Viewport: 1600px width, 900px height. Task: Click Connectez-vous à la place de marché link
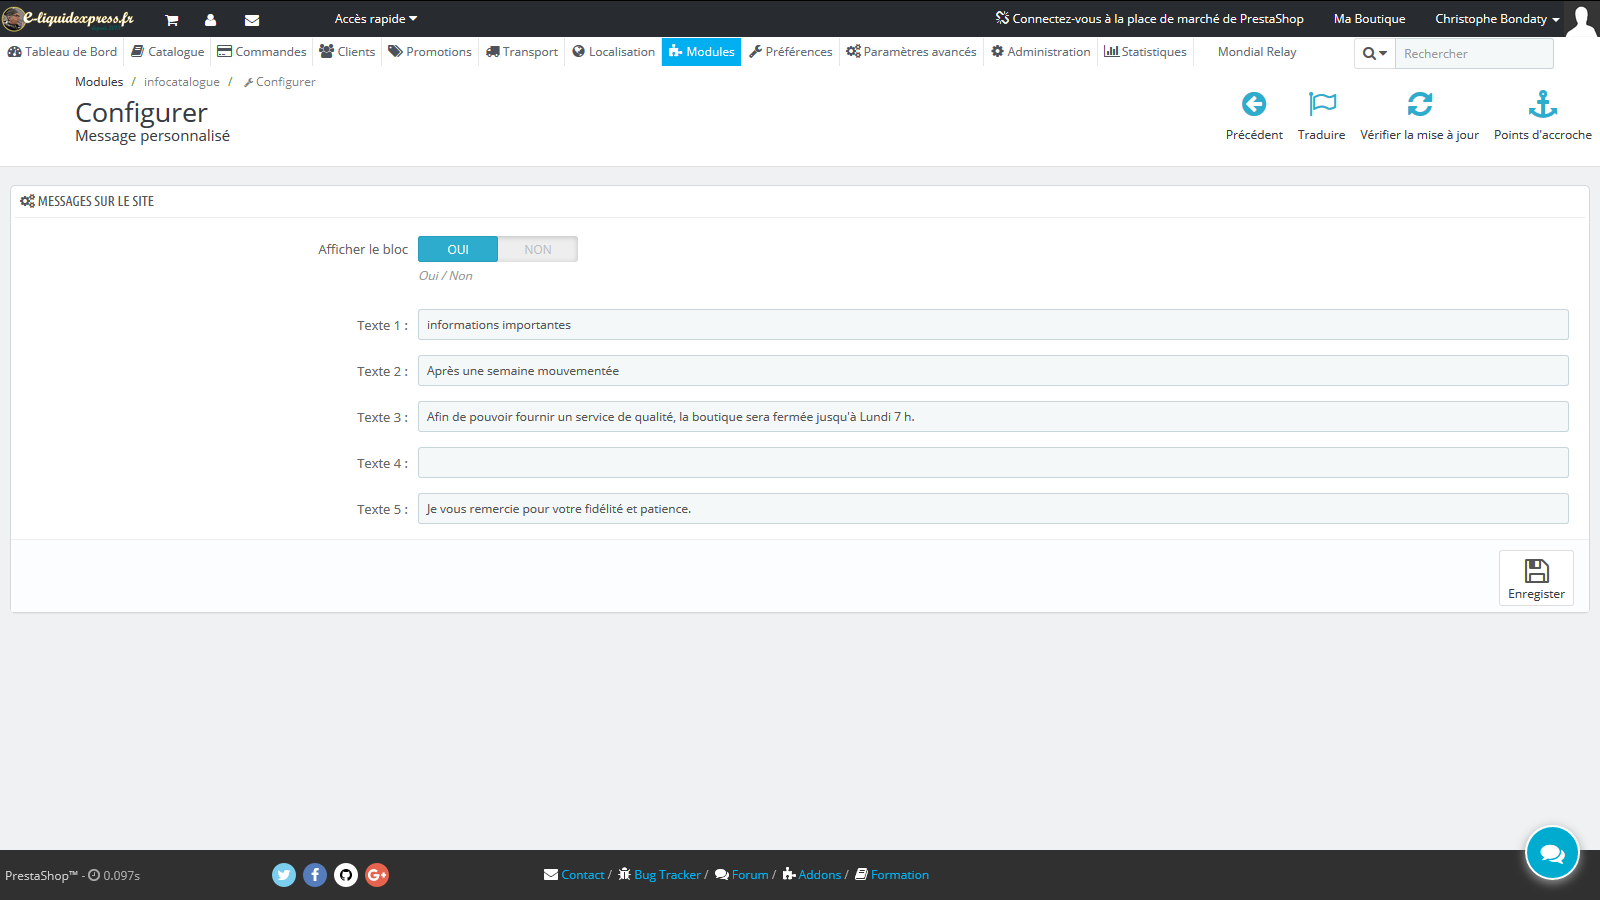click(1150, 19)
